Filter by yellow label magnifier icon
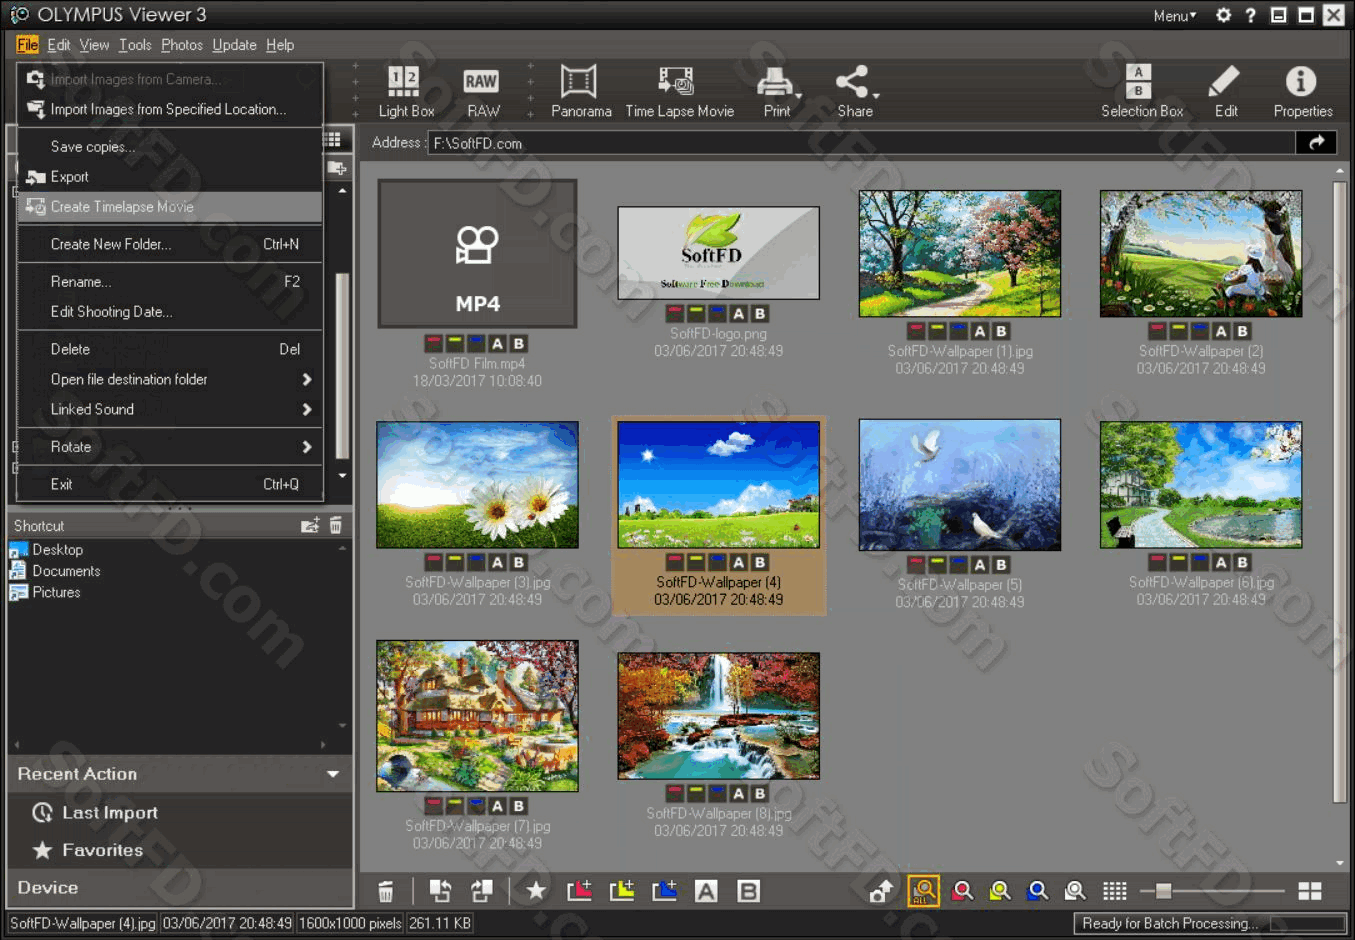This screenshot has height=940, width=1355. point(999,891)
